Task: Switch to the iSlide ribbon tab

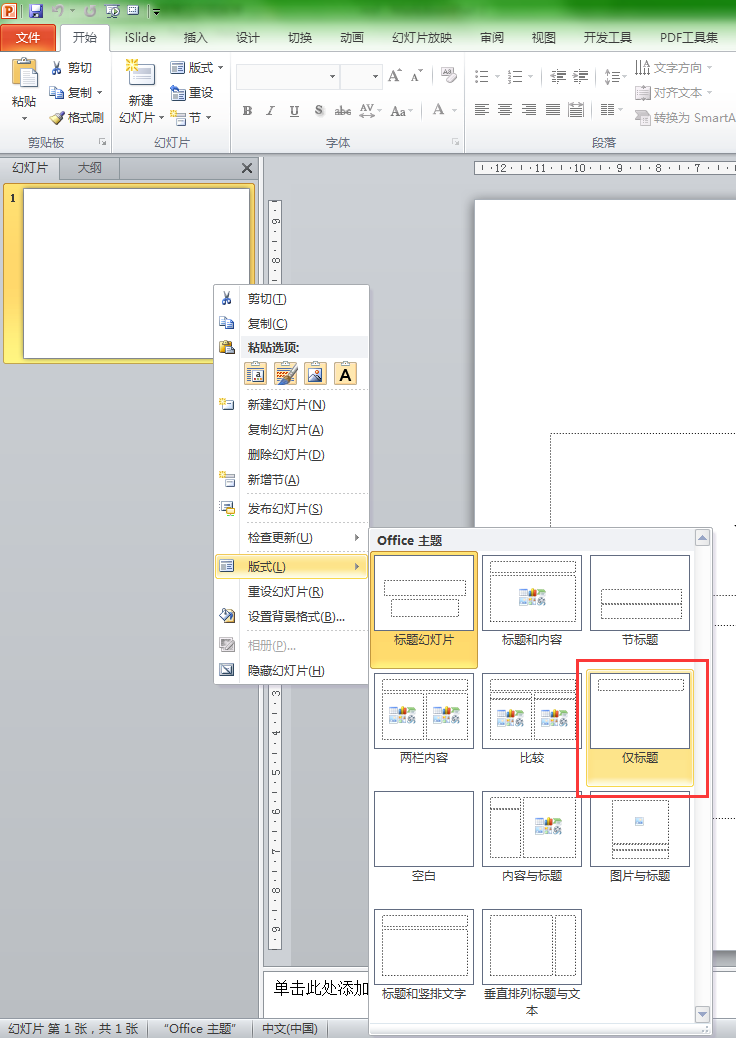Action: [140, 38]
